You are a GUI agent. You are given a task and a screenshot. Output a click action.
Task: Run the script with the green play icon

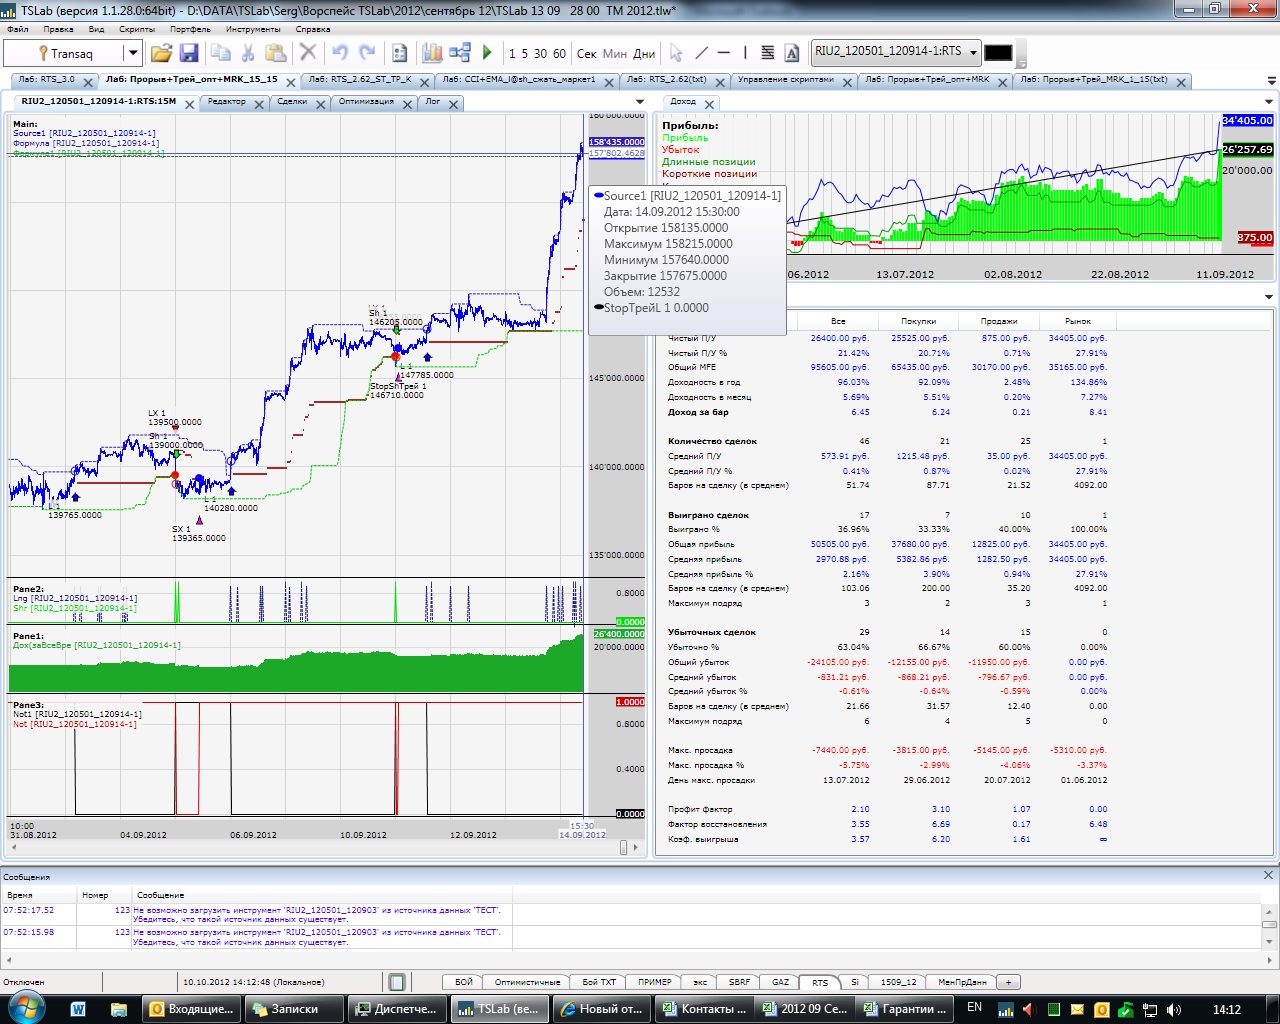pyautogui.click(x=487, y=53)
